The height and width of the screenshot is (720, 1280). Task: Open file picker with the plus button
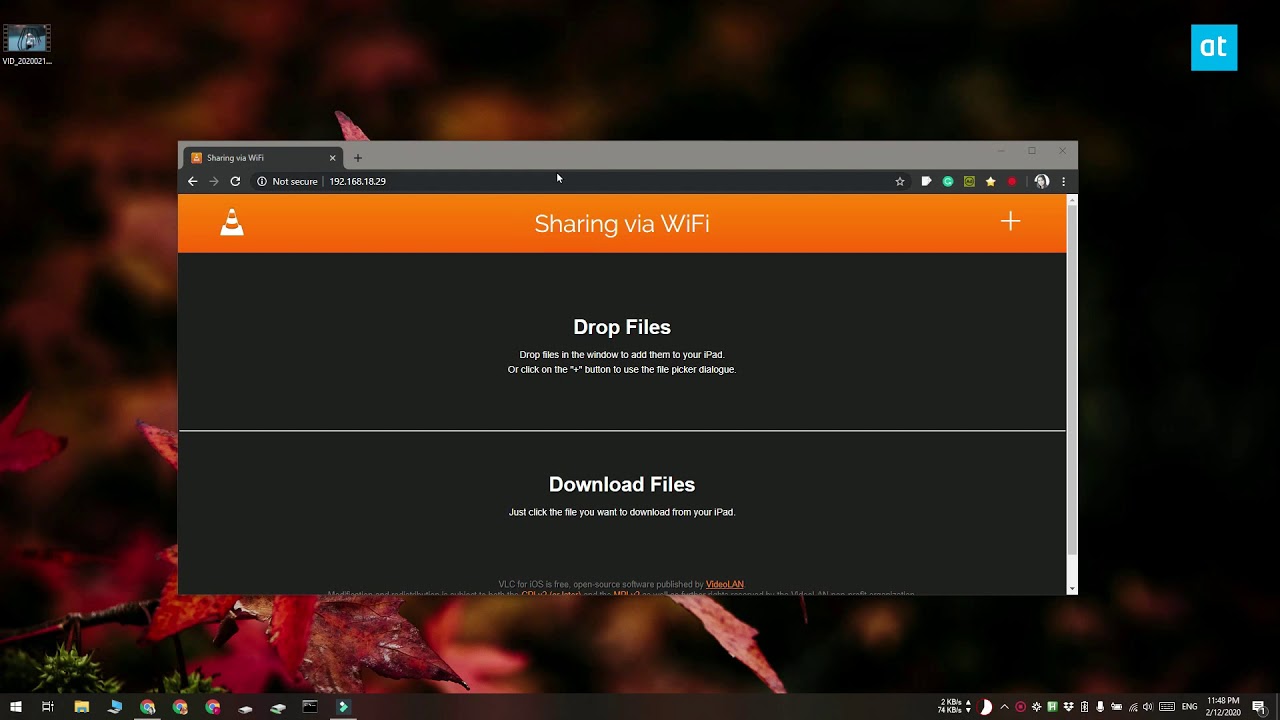click(x=1010, y=221)
